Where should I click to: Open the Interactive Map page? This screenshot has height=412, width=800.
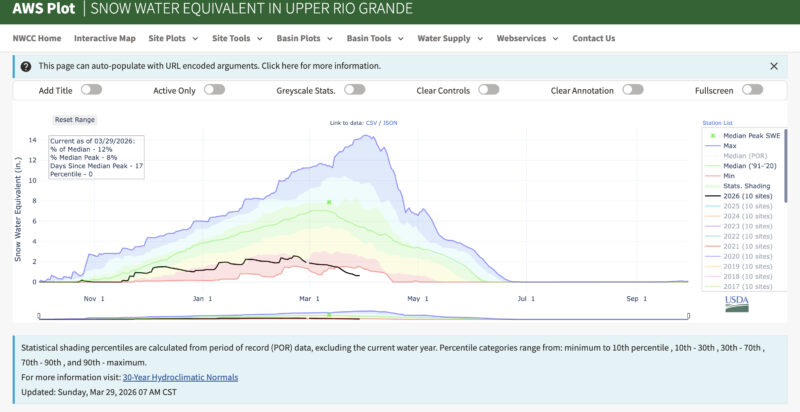(105, 38)
